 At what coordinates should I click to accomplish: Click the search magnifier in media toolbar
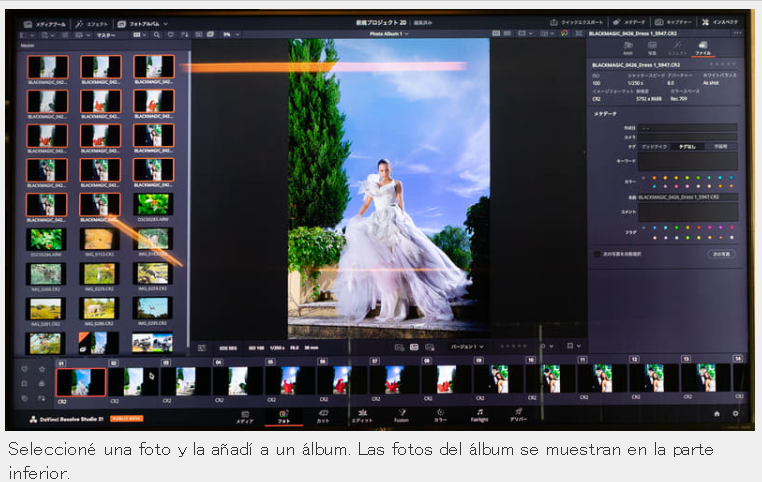coord(156,35)
